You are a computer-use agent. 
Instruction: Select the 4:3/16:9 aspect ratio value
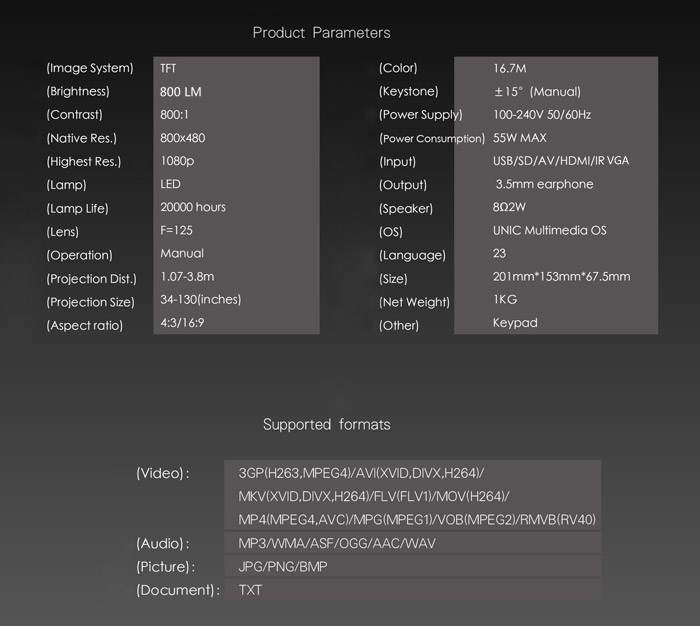[x=182, y=323]
